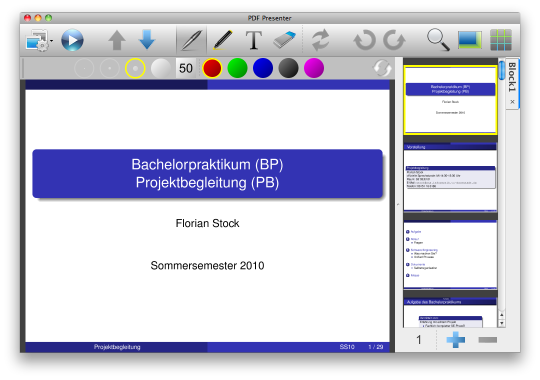Open the display settings icon

click(37, 40)
